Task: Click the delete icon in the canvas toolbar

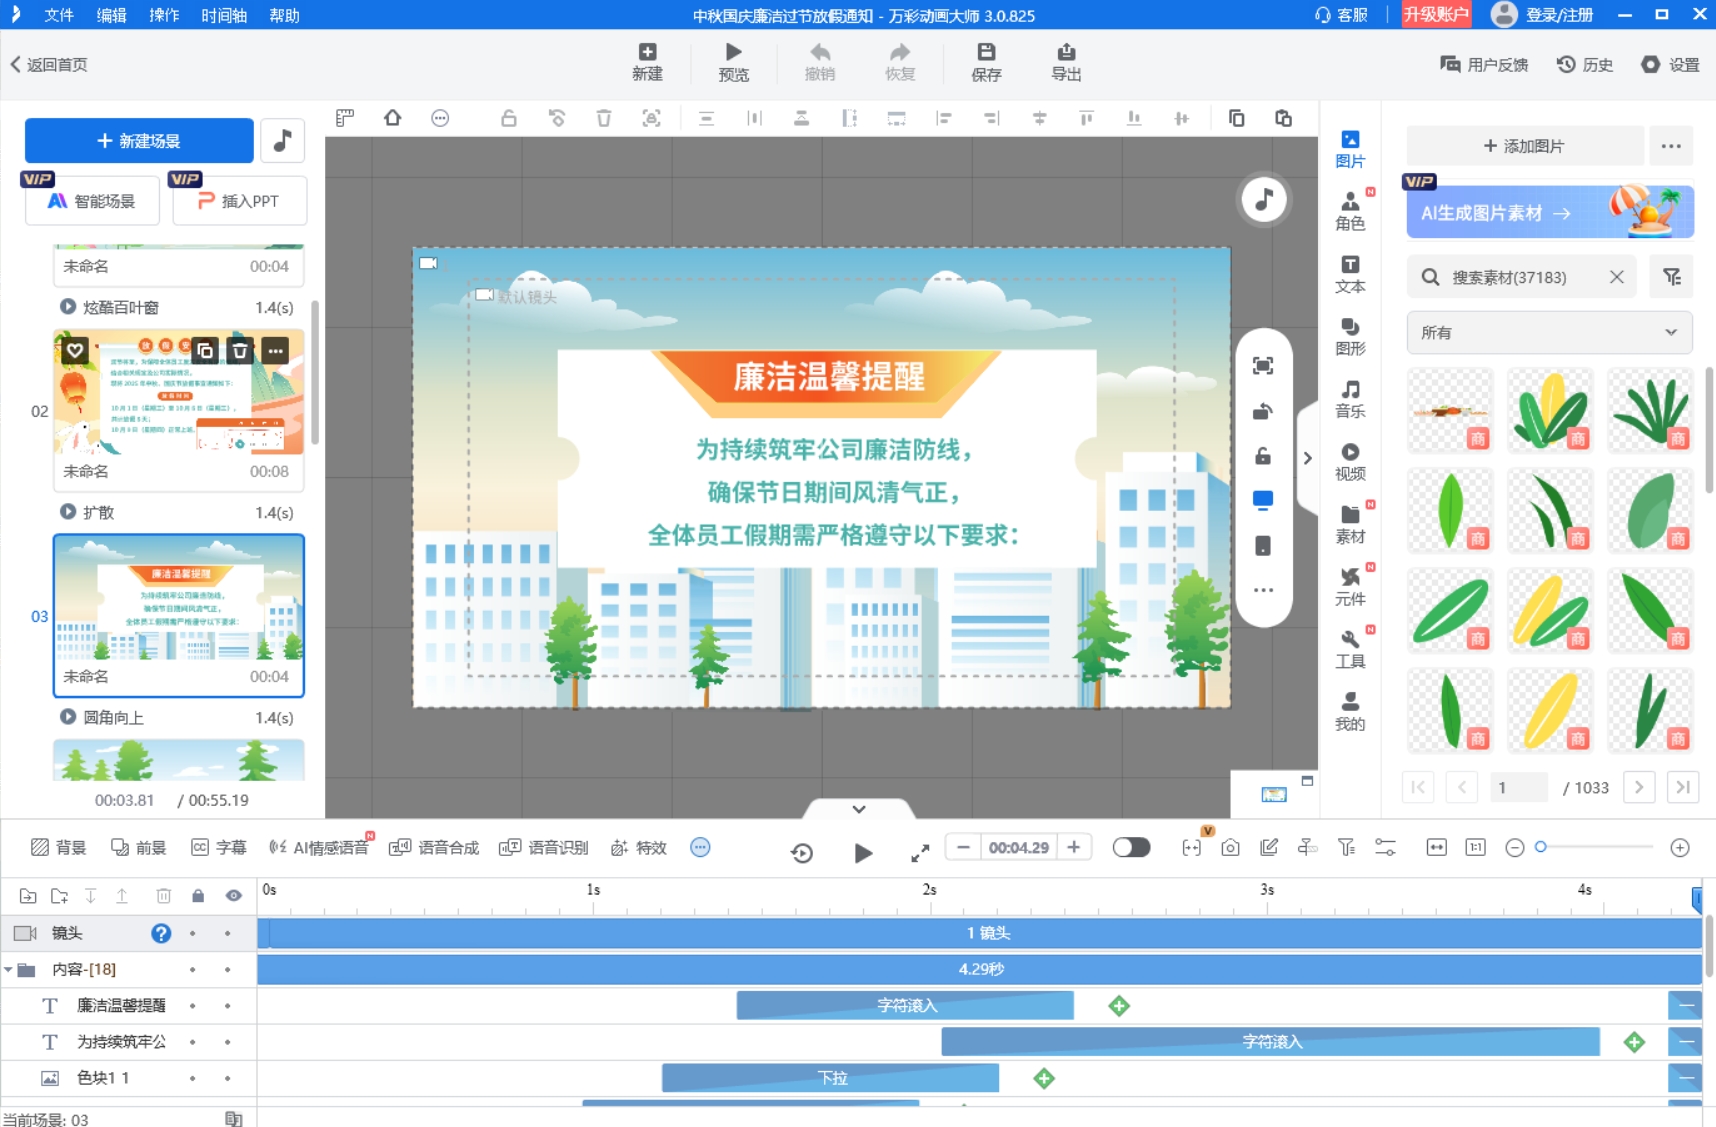Action: click(603, 117)
